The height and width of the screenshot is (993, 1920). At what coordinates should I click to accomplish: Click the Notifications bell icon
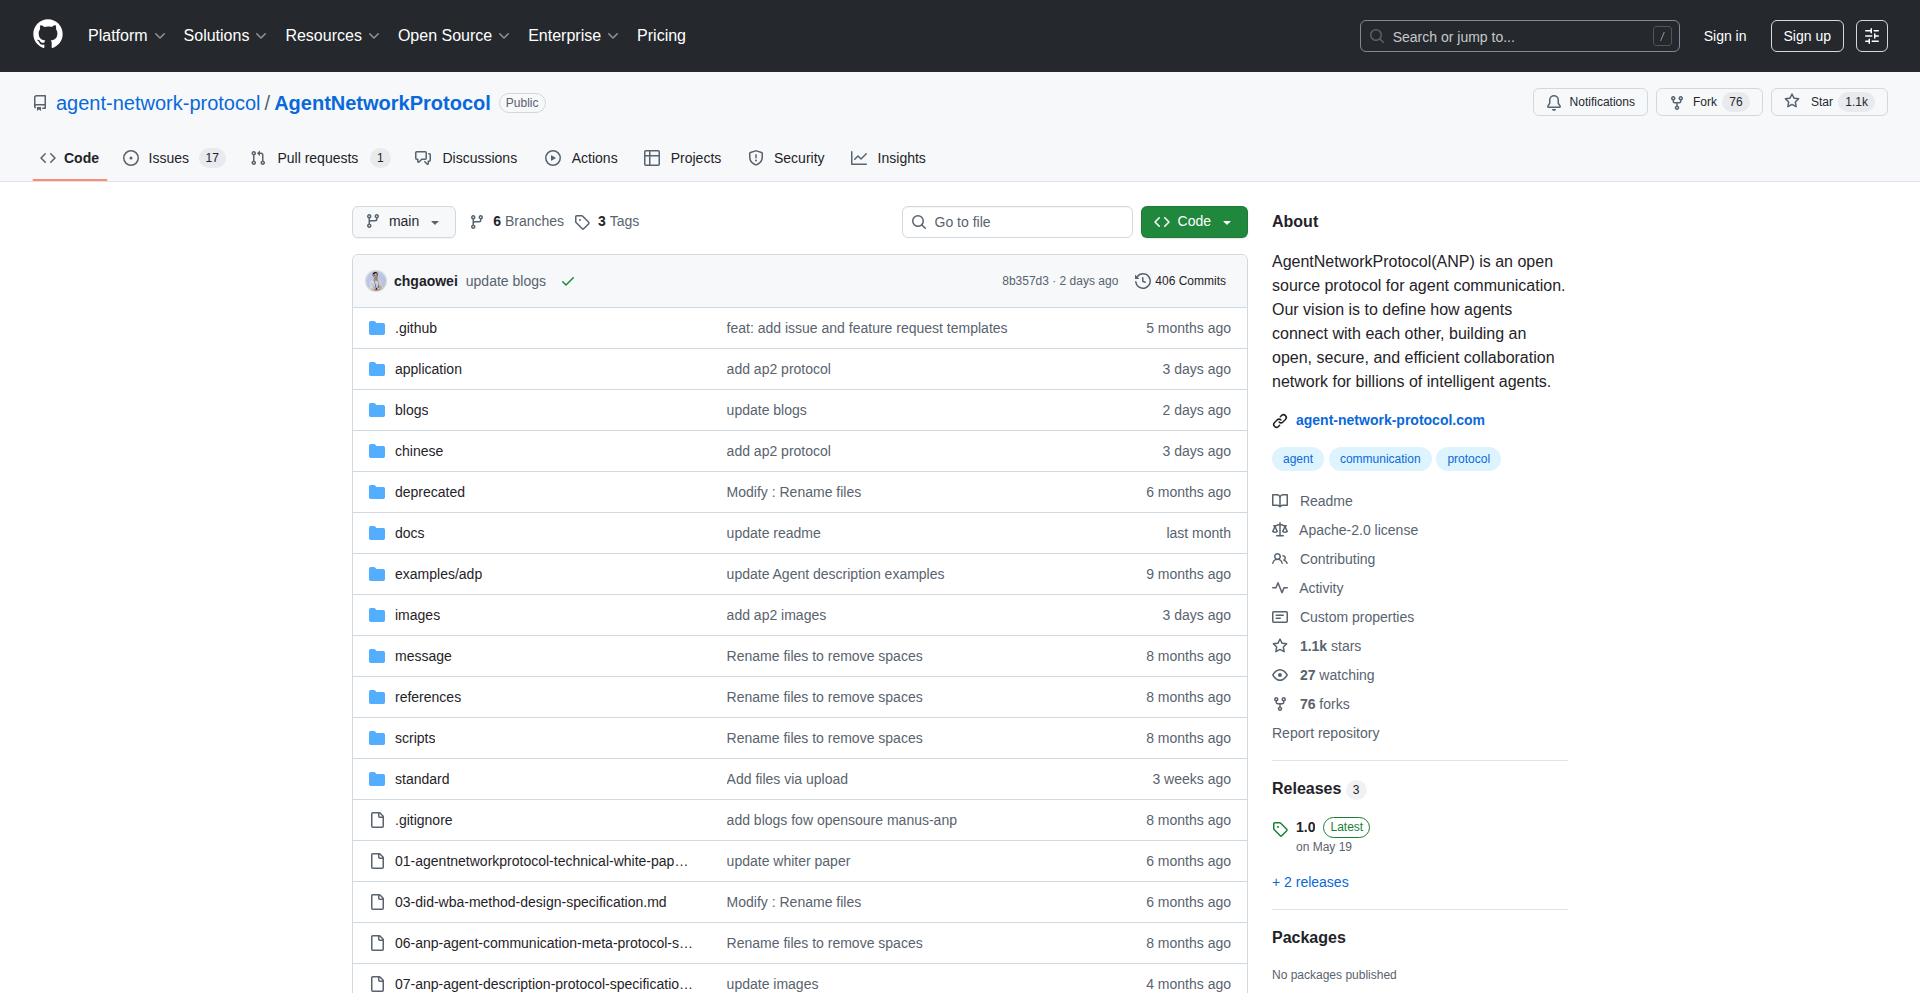coord(1554,102)
